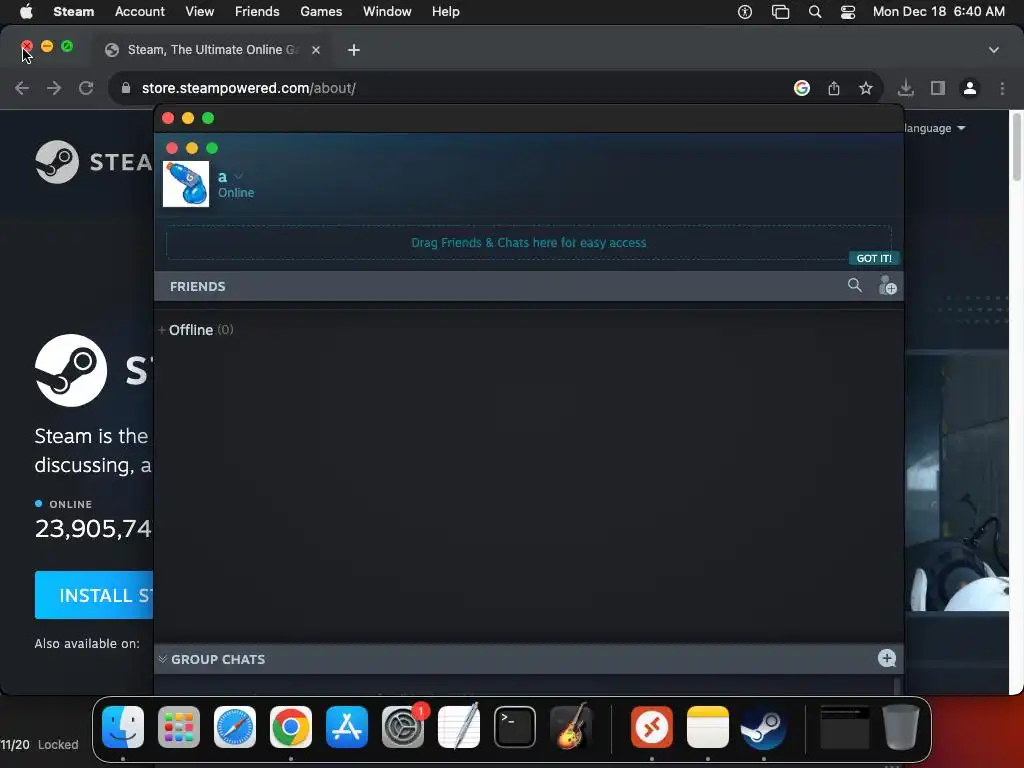Screen dimensions: 1024x768
Task: Toggle Chrome side panel
Action: click(938, 88)
